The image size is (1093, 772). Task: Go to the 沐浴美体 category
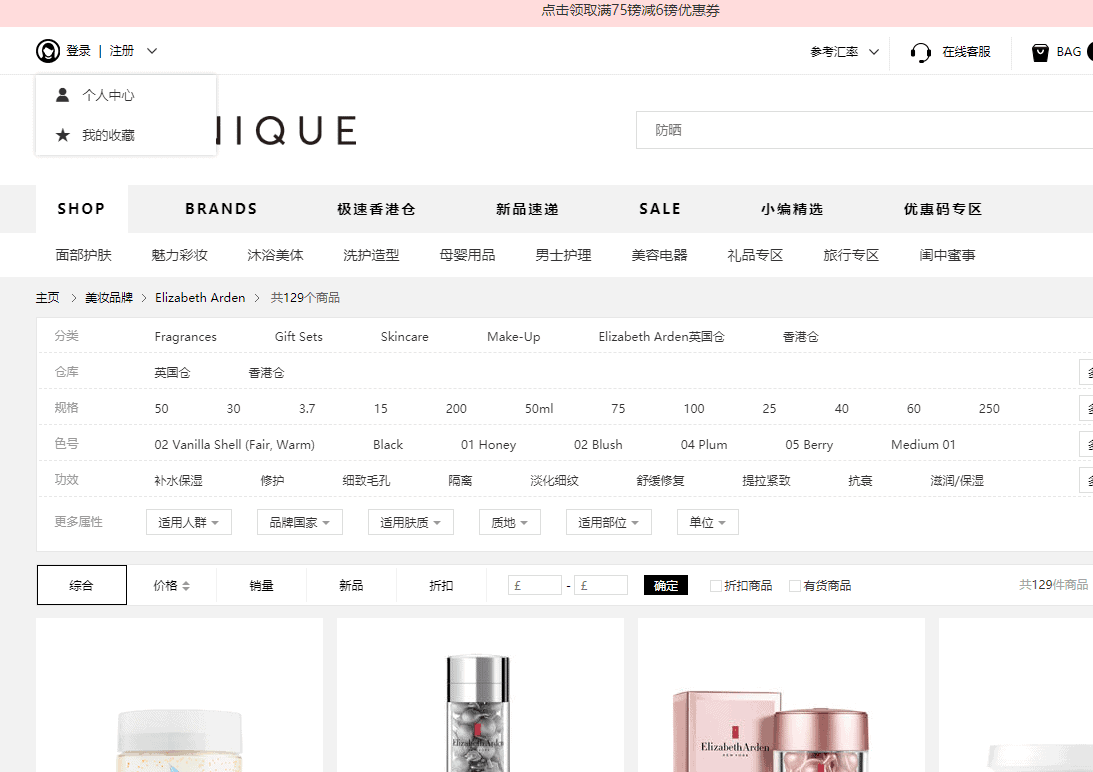pyautogui.click(x=275, y=255)
